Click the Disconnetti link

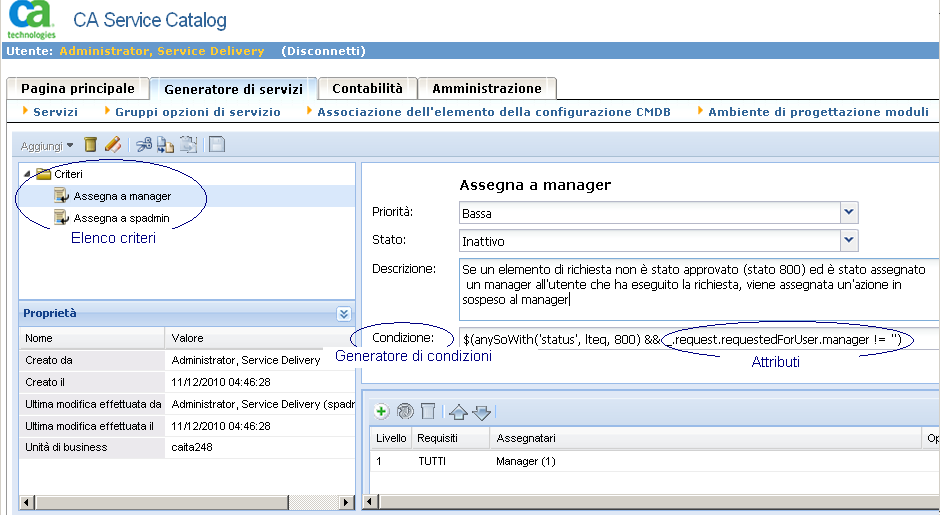(x=323, y=51)
